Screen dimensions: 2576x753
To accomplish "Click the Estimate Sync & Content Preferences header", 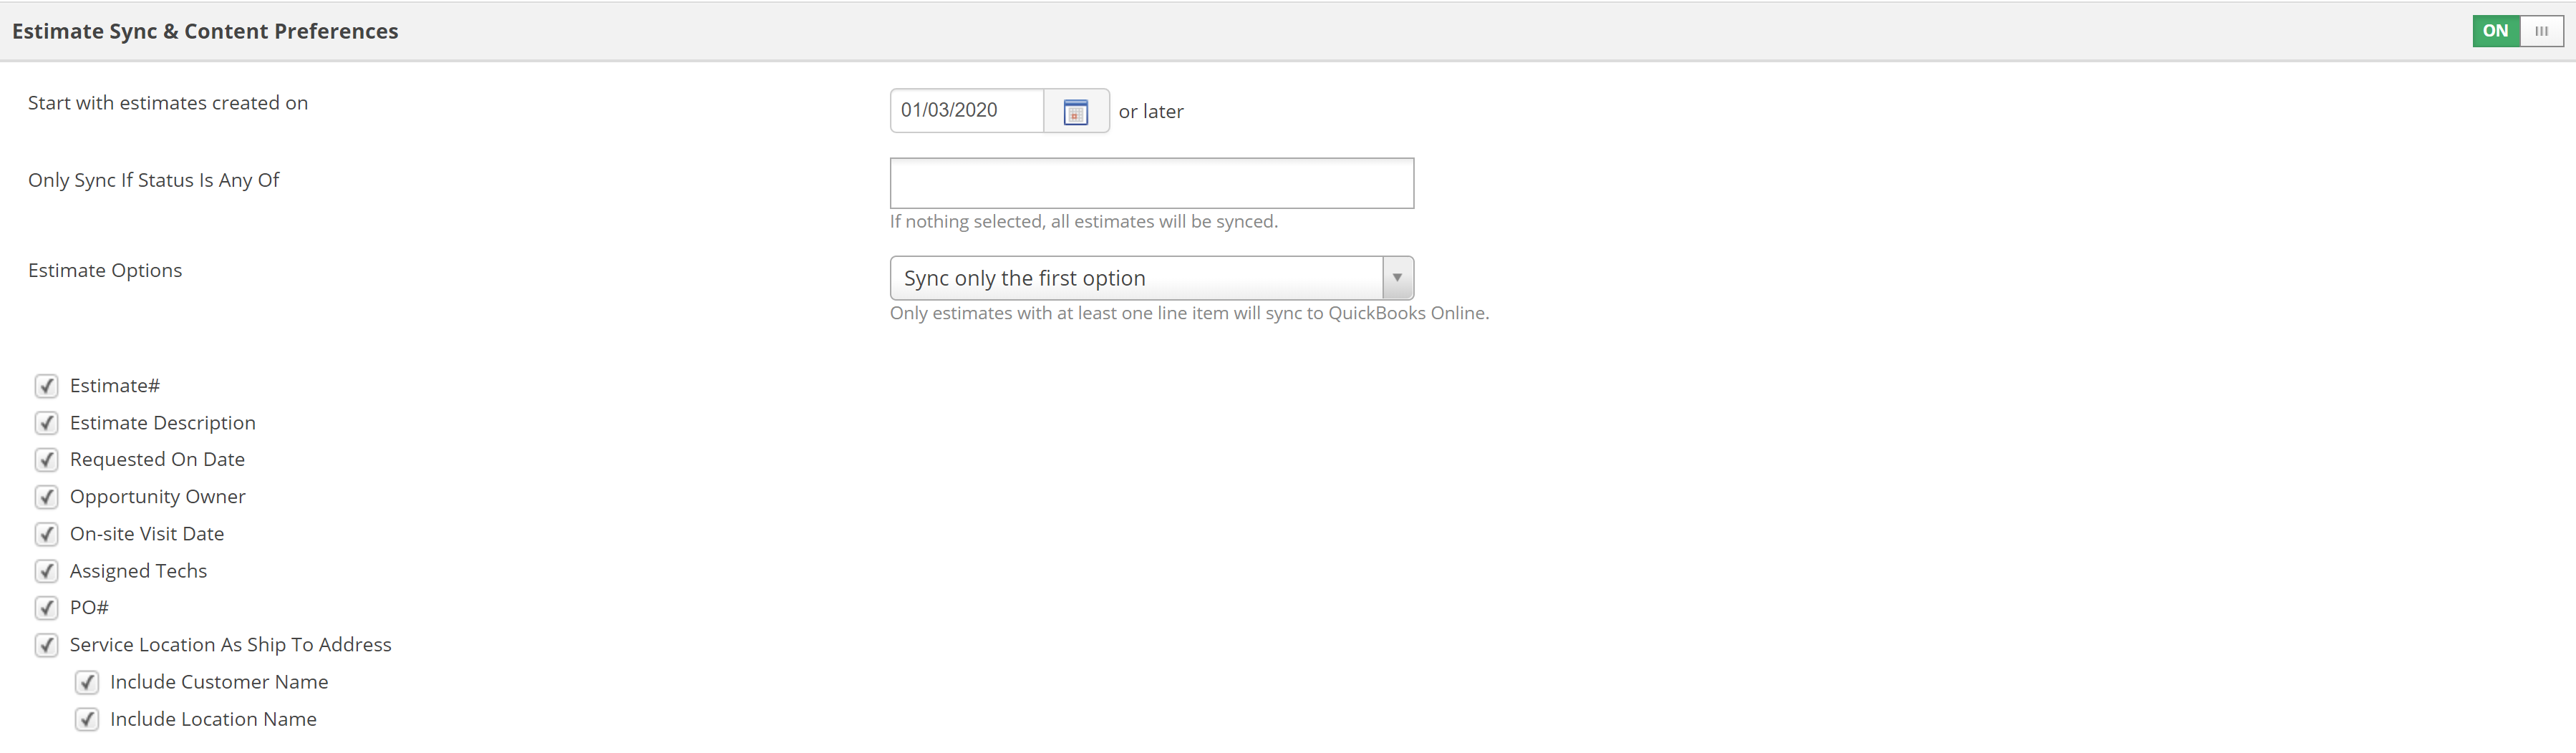I will (205, 31).
